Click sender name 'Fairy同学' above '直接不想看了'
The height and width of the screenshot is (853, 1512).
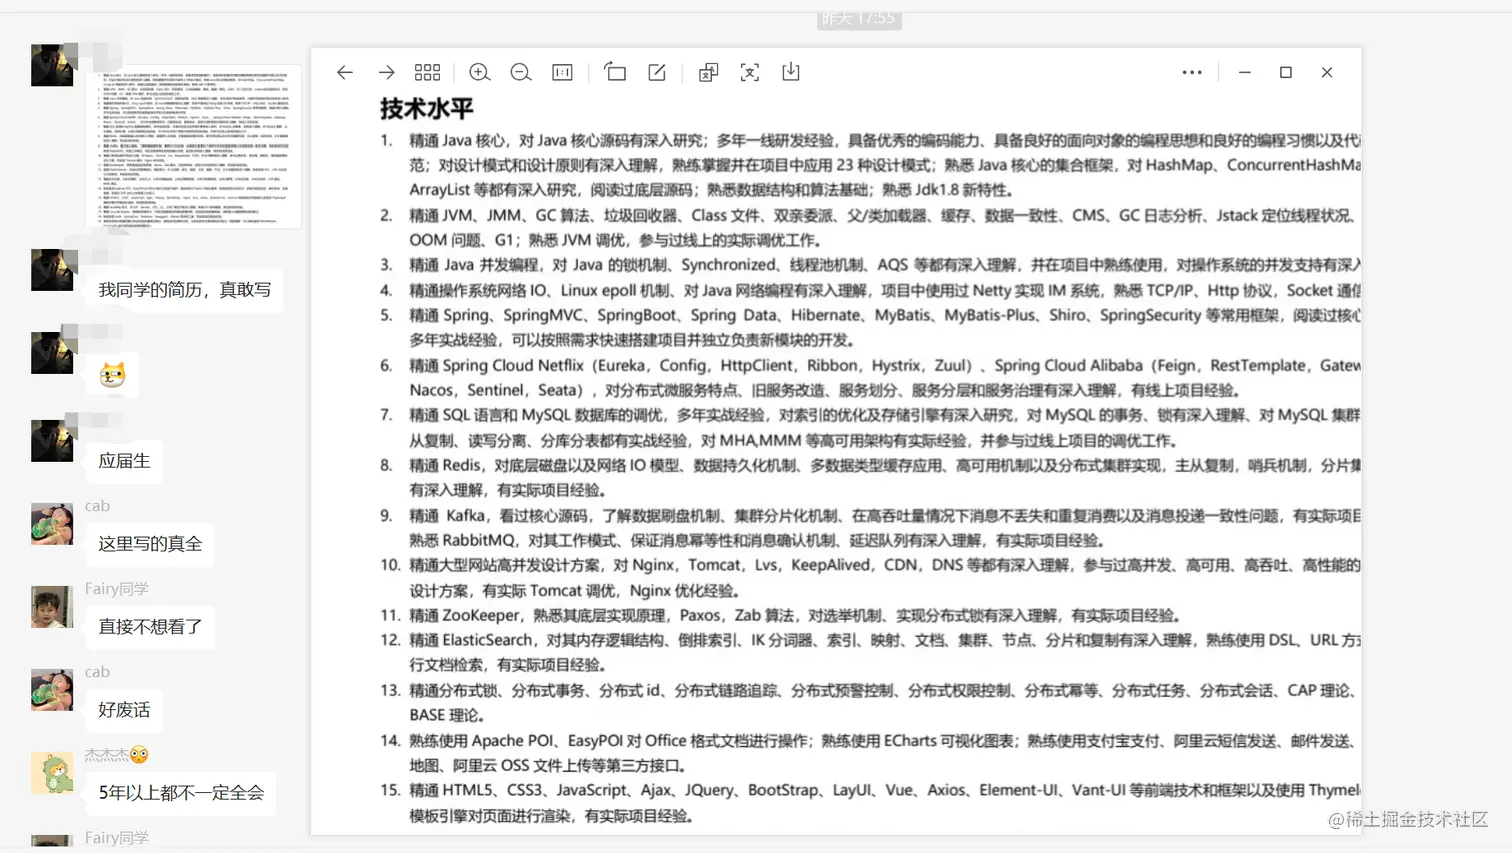click(116, 589)
